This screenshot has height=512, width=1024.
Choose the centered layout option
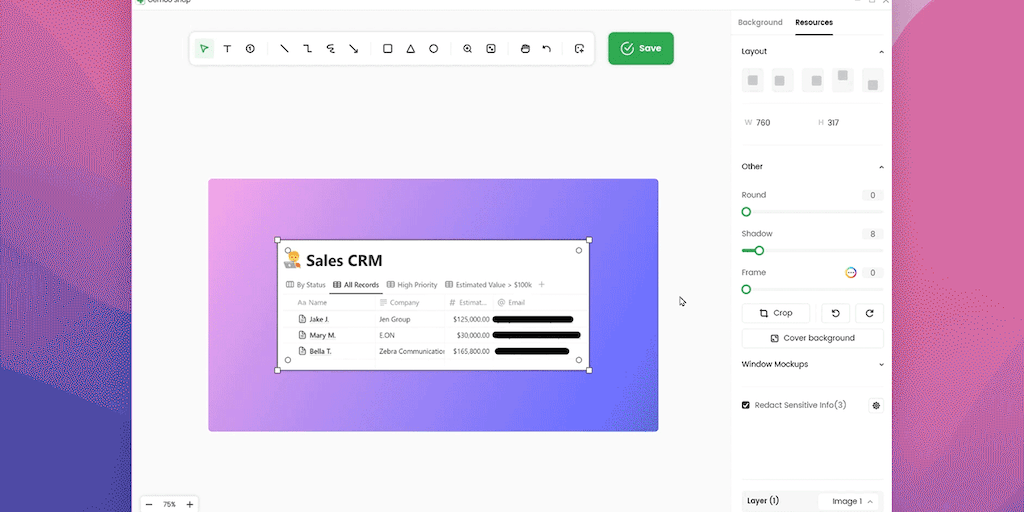pyautogui.click(x=753, y=80)
